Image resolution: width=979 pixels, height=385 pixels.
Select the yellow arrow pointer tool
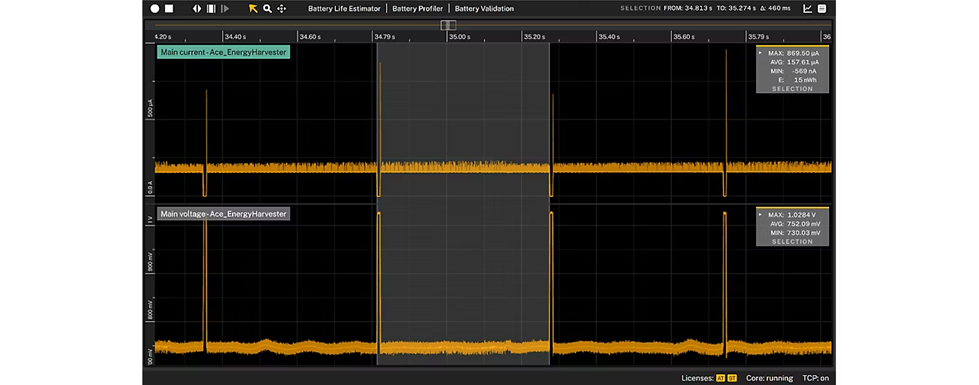point(253,9)
